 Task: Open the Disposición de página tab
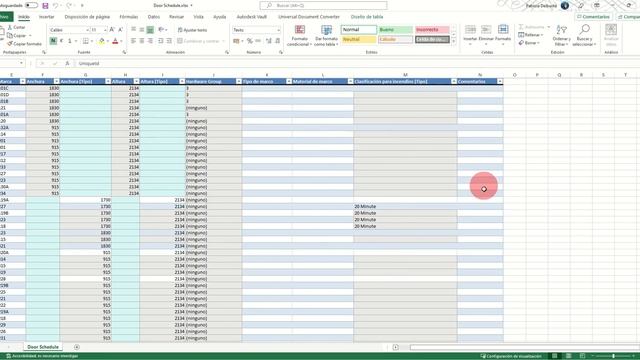coord(87,17)
